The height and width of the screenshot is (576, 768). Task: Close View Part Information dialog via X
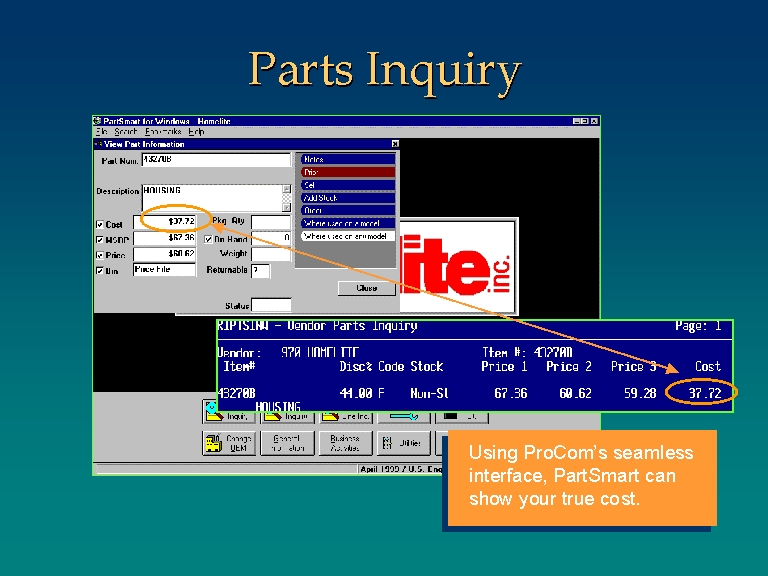(395, 144)
